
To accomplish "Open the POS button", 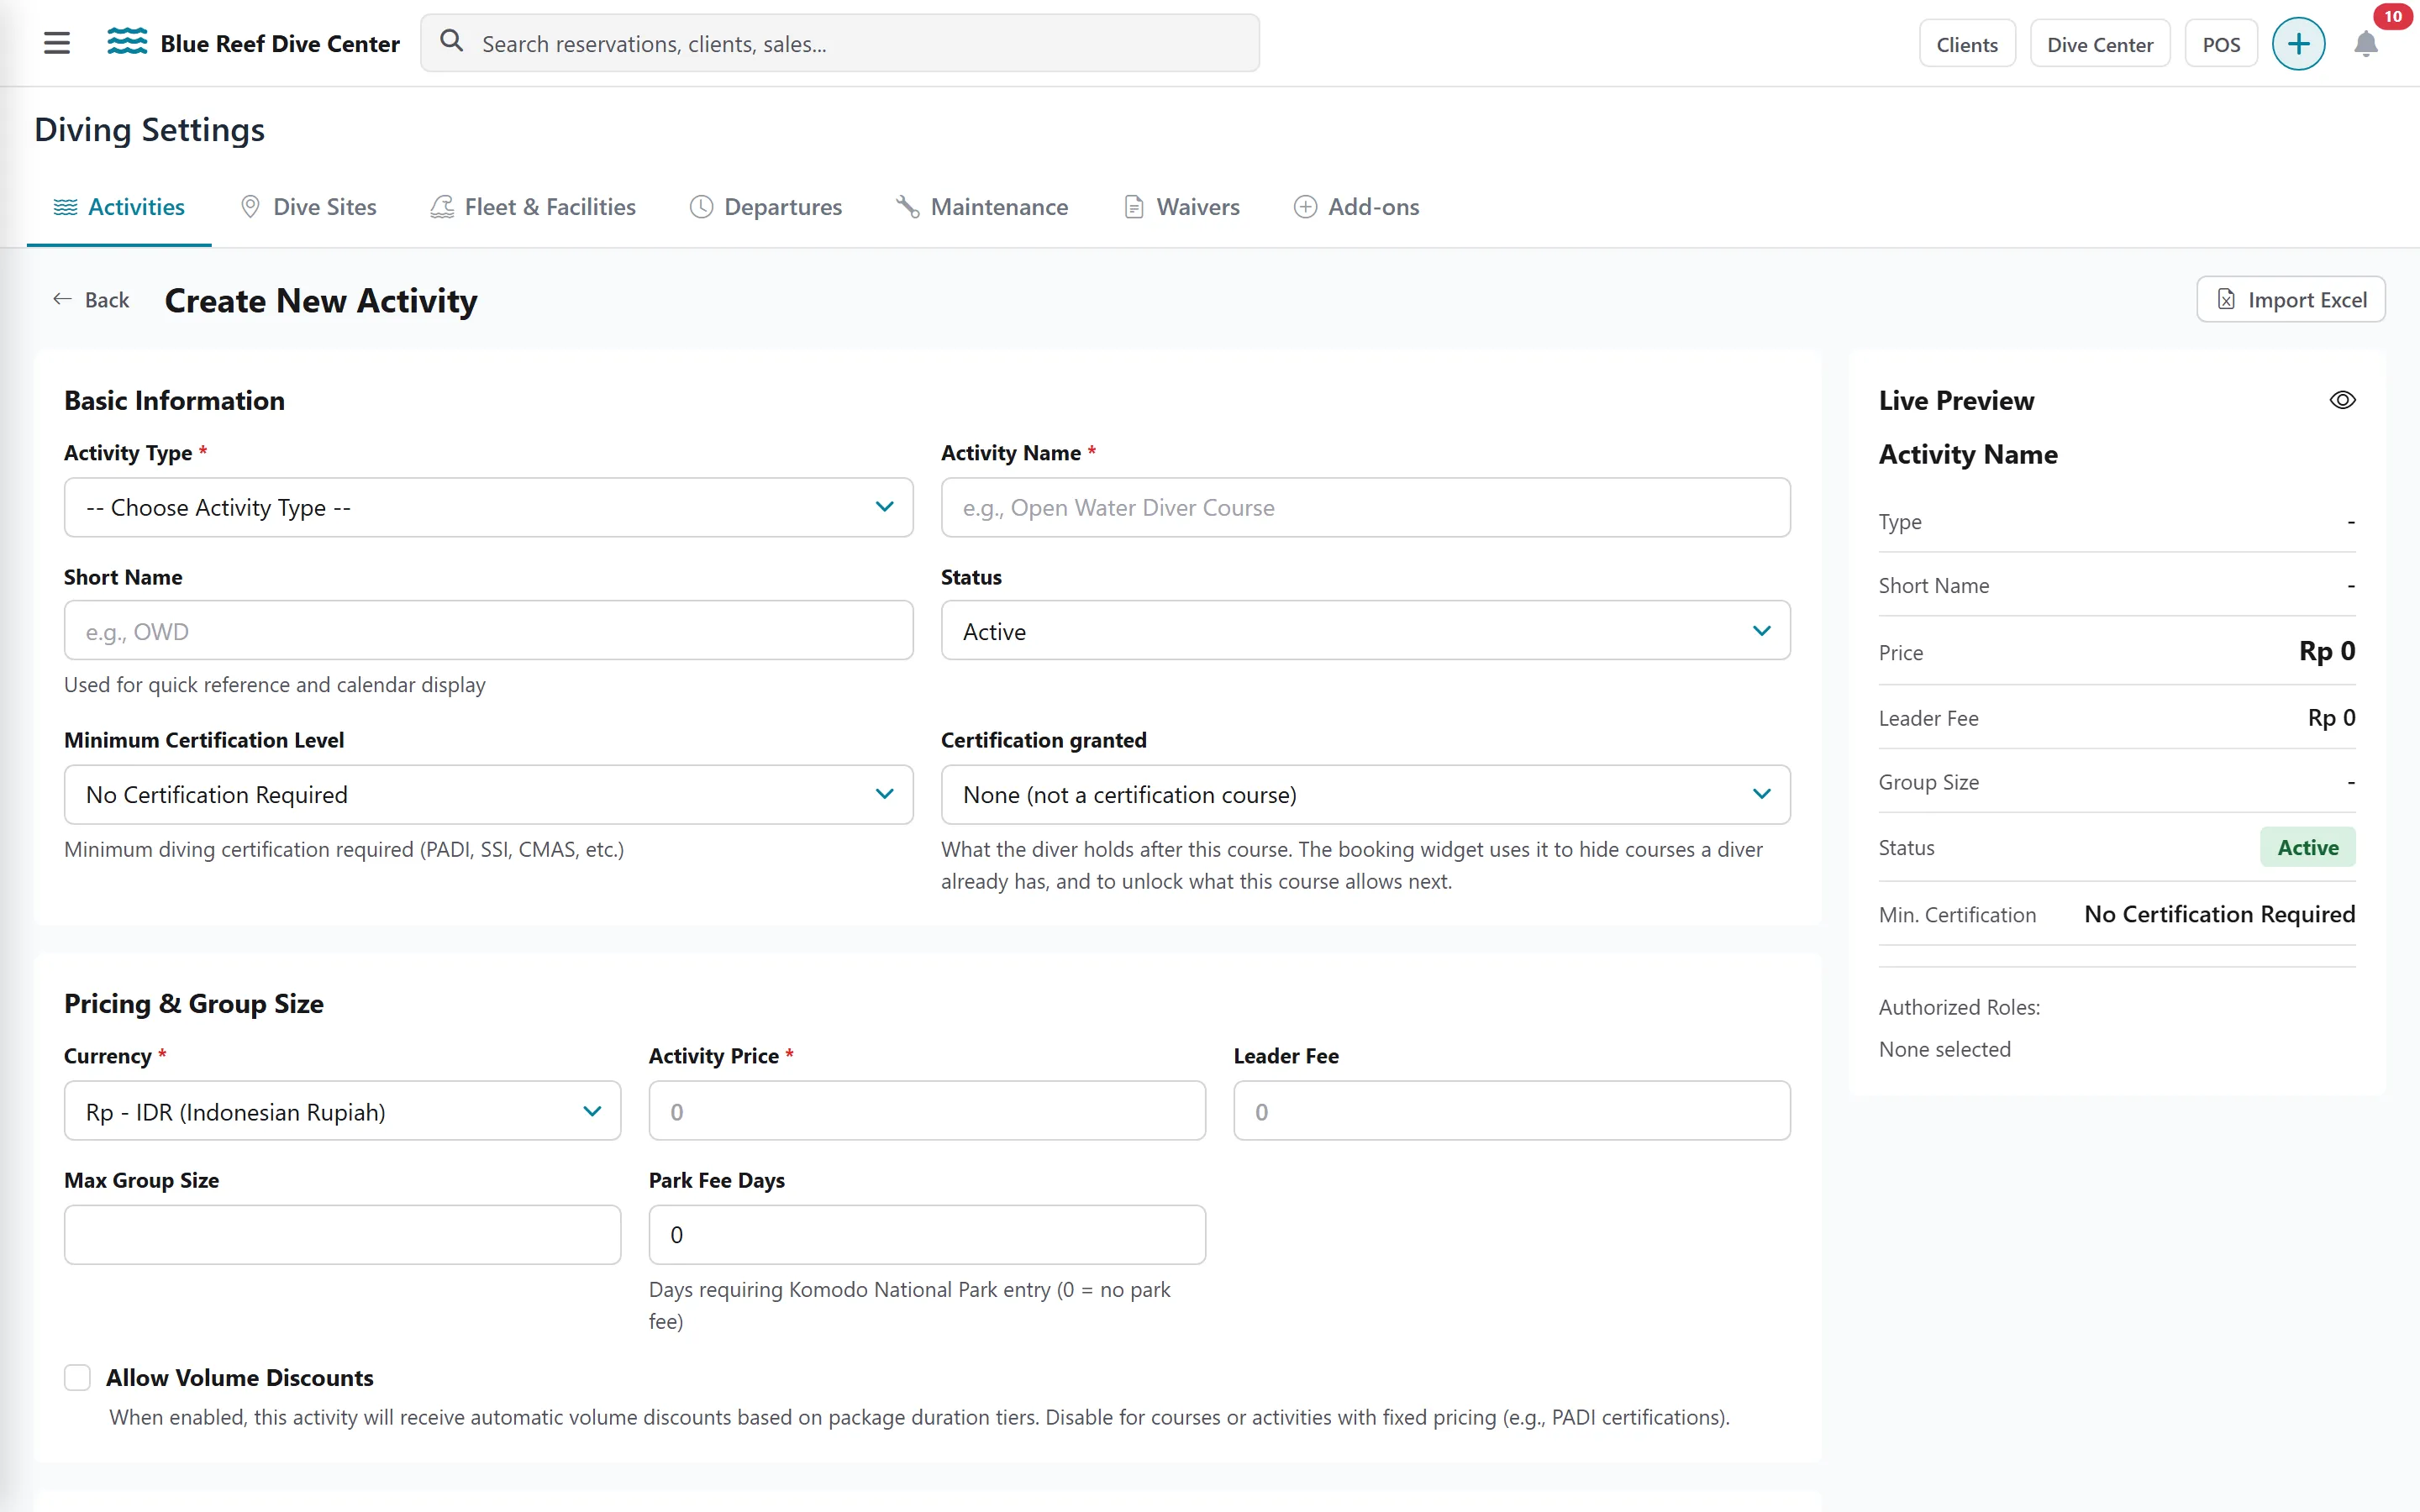I will (2220, 44).
